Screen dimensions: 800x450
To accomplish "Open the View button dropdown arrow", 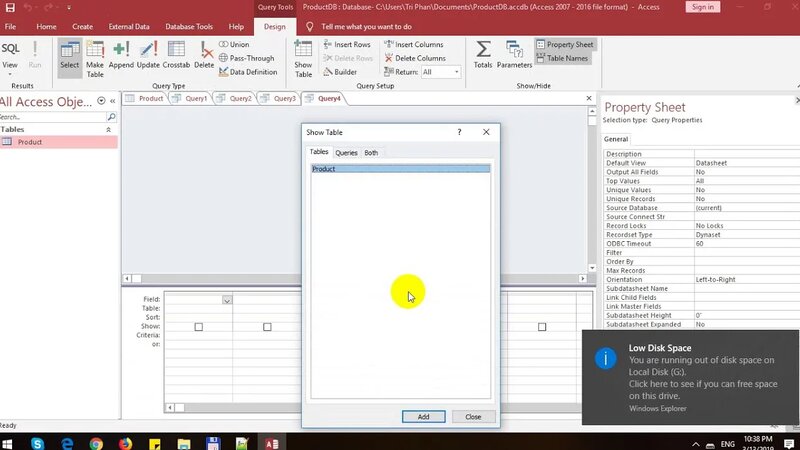I will [x=10, y=74].
